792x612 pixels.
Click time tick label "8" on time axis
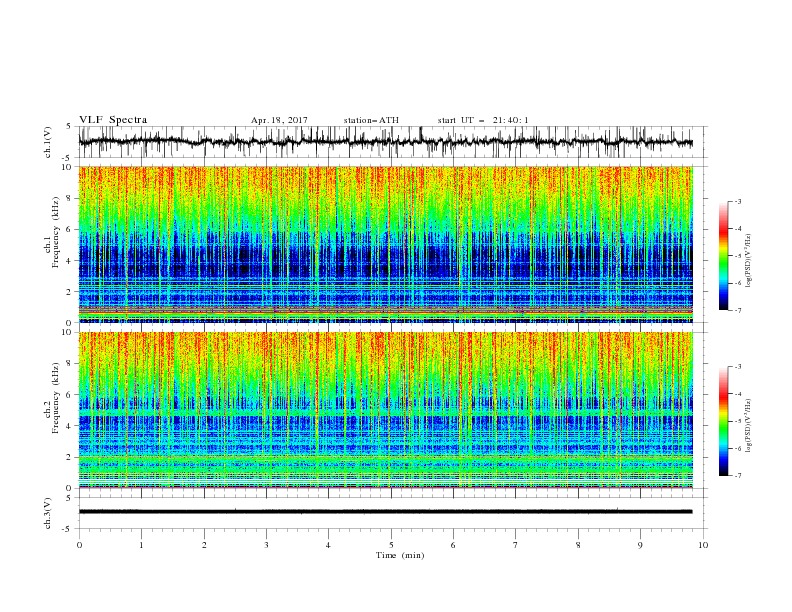click(578, 545)
